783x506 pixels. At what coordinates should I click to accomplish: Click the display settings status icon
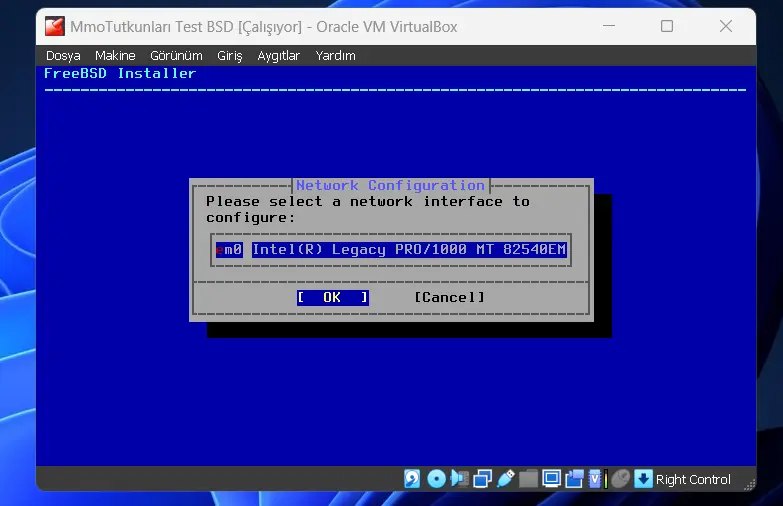(x=551, y=479)
